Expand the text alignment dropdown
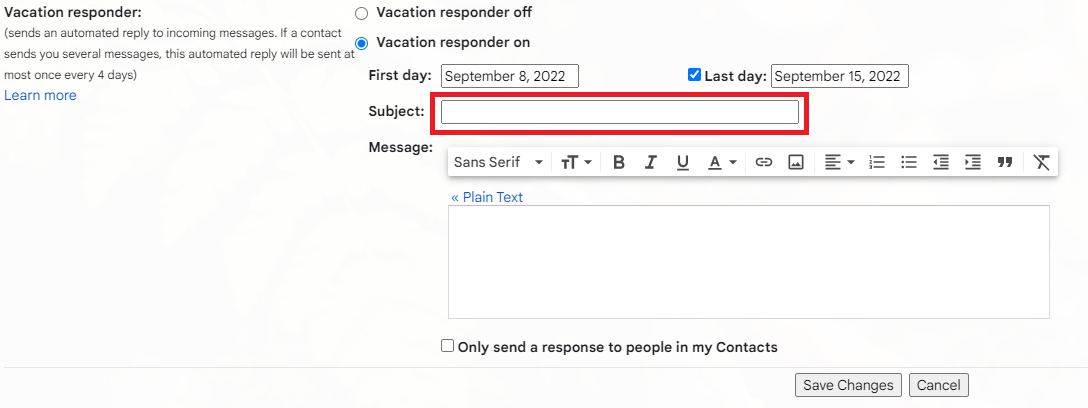 tap(839, 162)
